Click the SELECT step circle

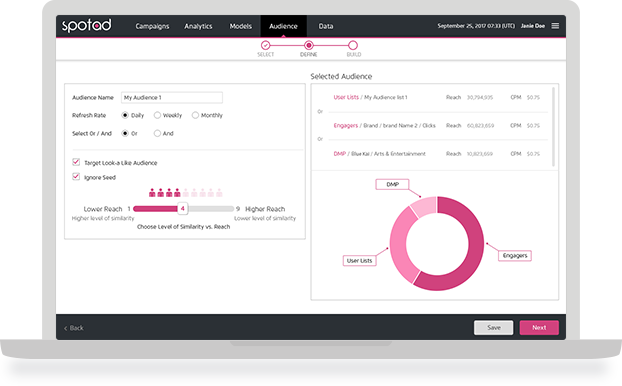click(265, 45)
